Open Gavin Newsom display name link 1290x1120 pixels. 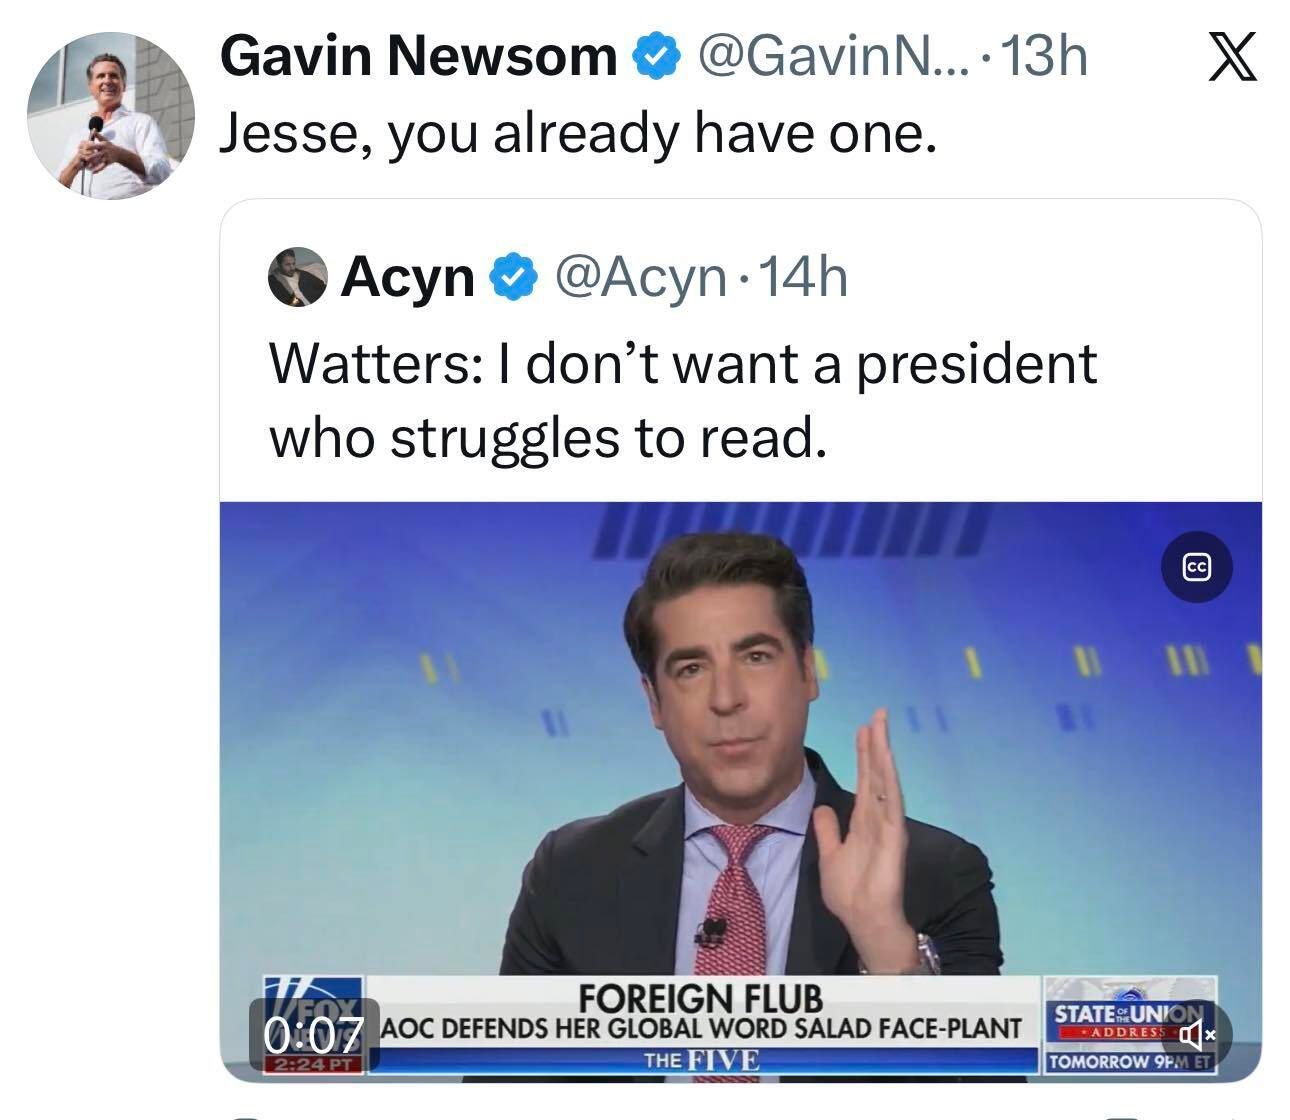(x=418, y=56)
